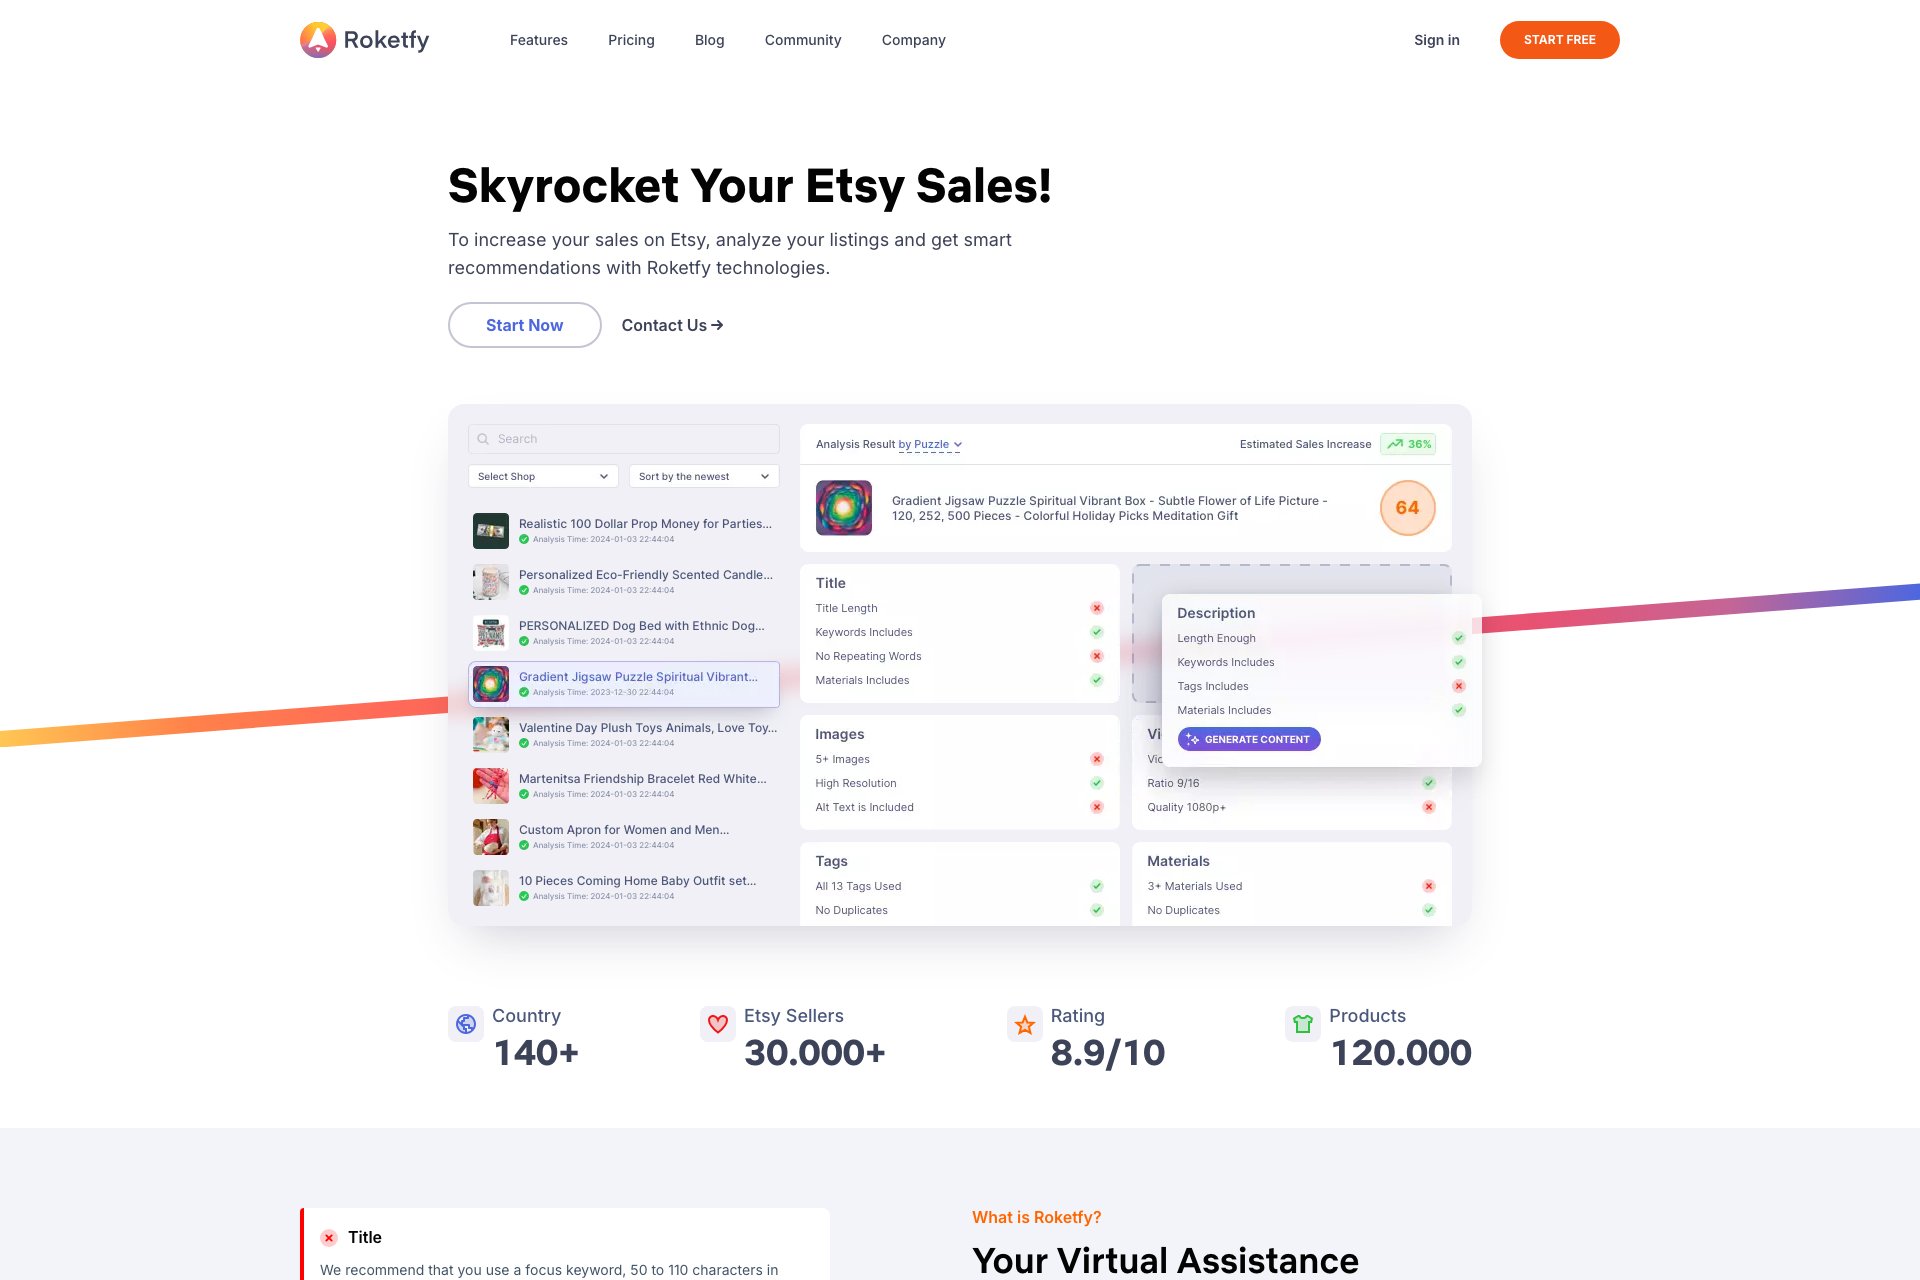Open the Community menu item
Image resolution: width=1920 pixels, height=1280 pixels.
(x=802, y=40)
